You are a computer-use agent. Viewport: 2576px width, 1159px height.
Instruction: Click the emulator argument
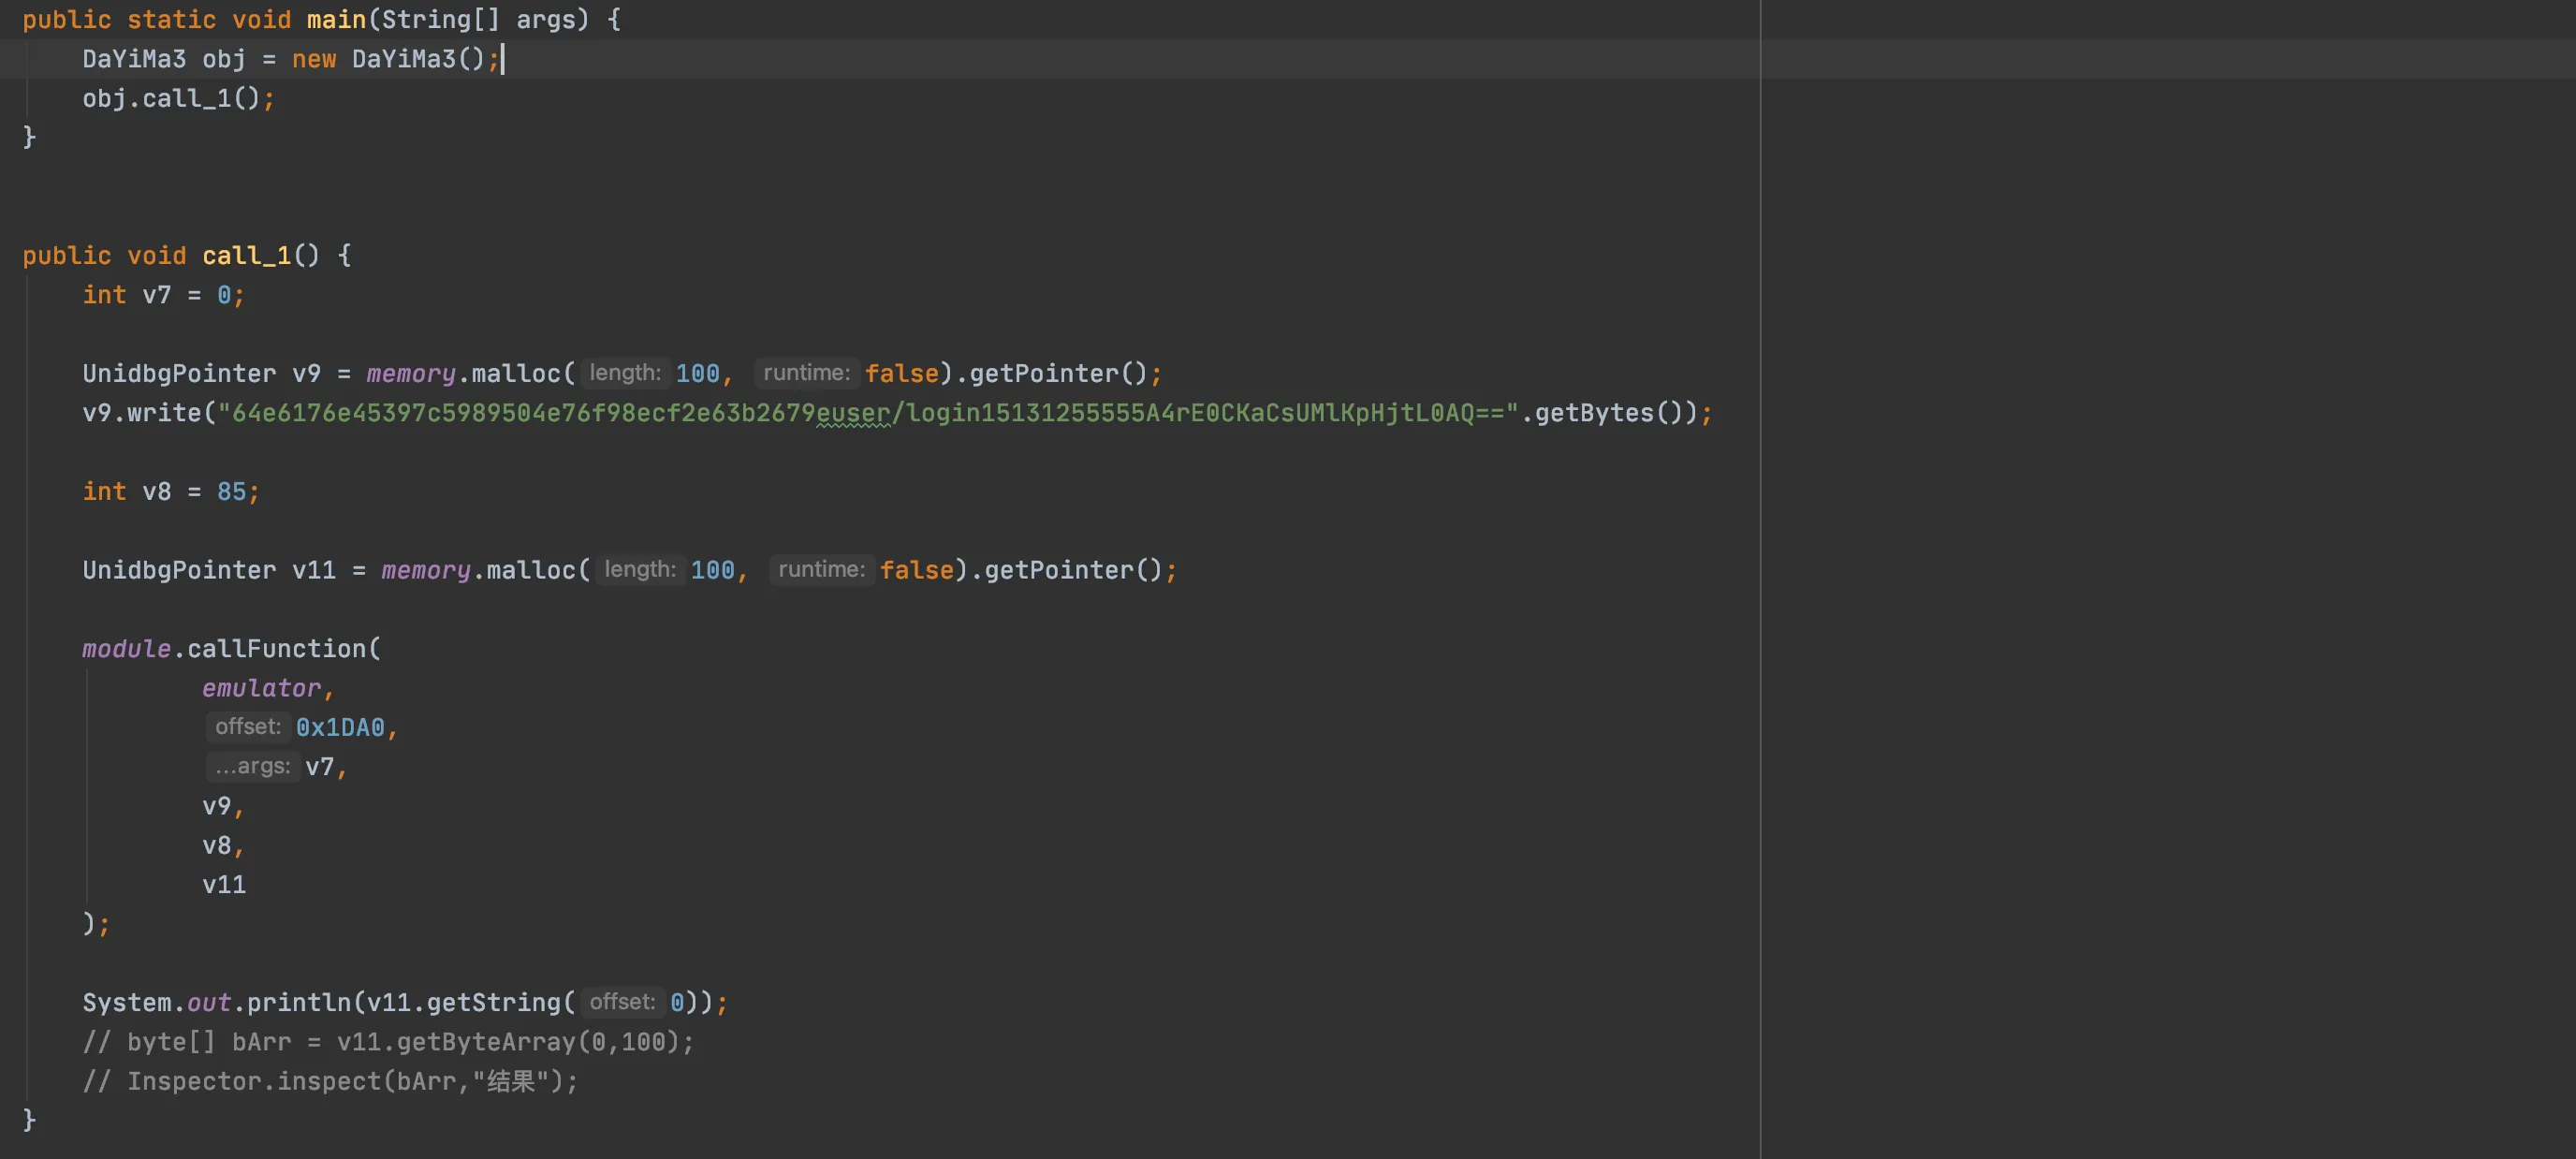pos(261,688)
